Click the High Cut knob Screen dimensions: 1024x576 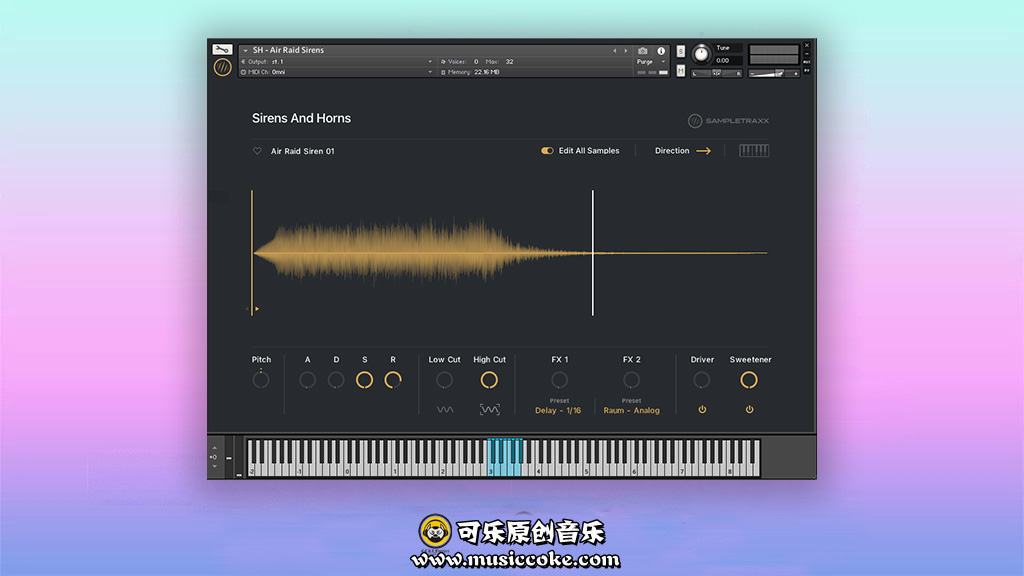tap(489, 380)
